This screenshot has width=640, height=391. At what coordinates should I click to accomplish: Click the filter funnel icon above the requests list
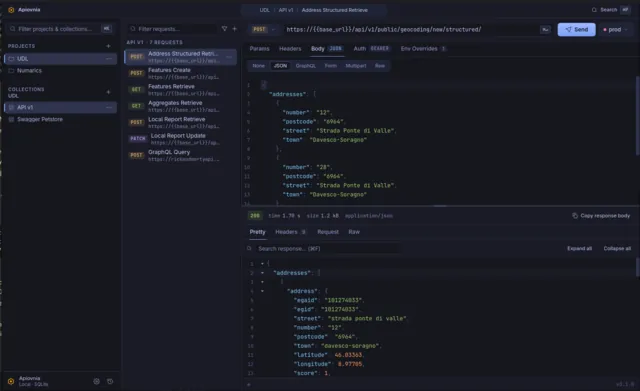click(224, 29)
